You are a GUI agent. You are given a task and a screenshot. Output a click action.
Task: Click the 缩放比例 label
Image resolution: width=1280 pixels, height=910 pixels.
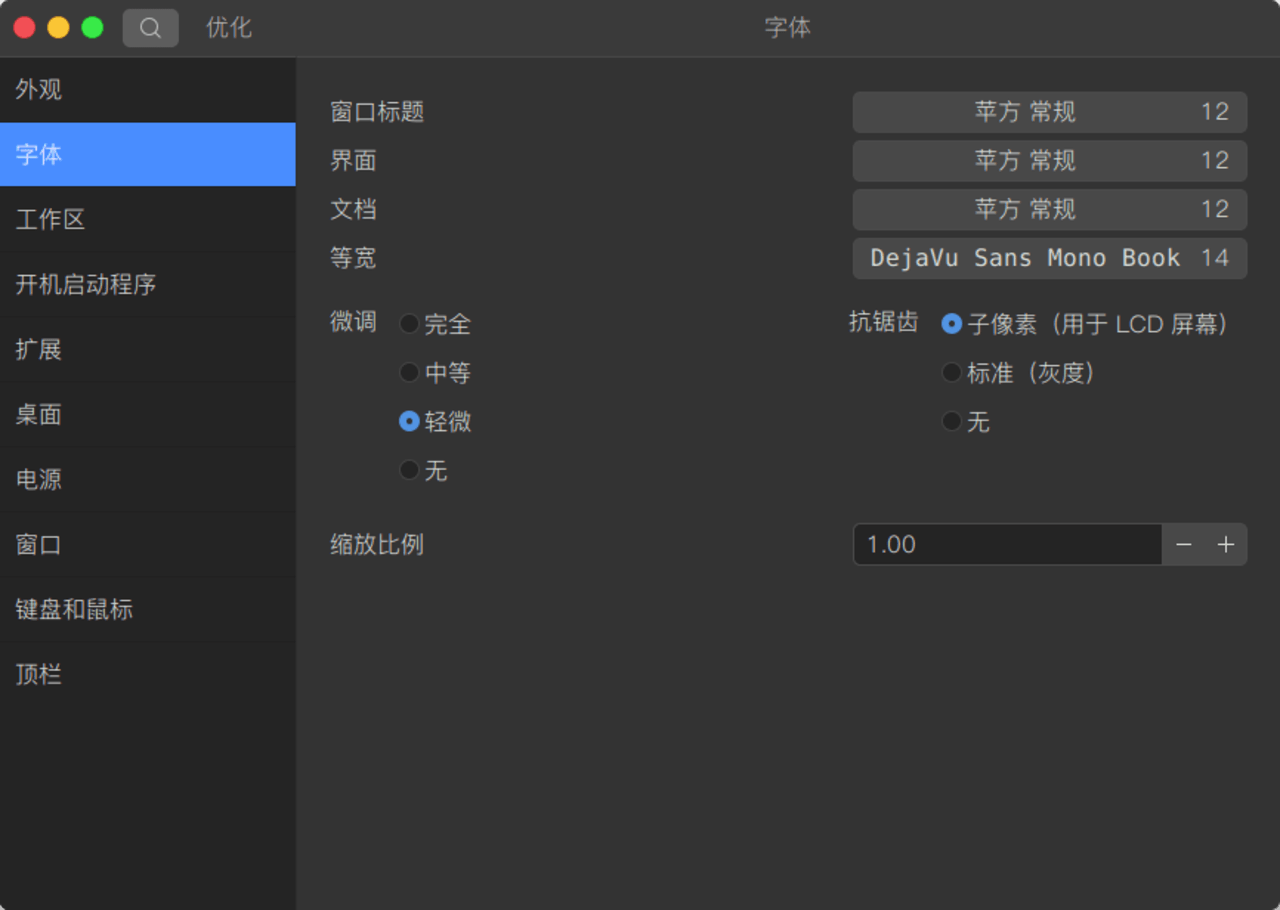coord(377,545)
